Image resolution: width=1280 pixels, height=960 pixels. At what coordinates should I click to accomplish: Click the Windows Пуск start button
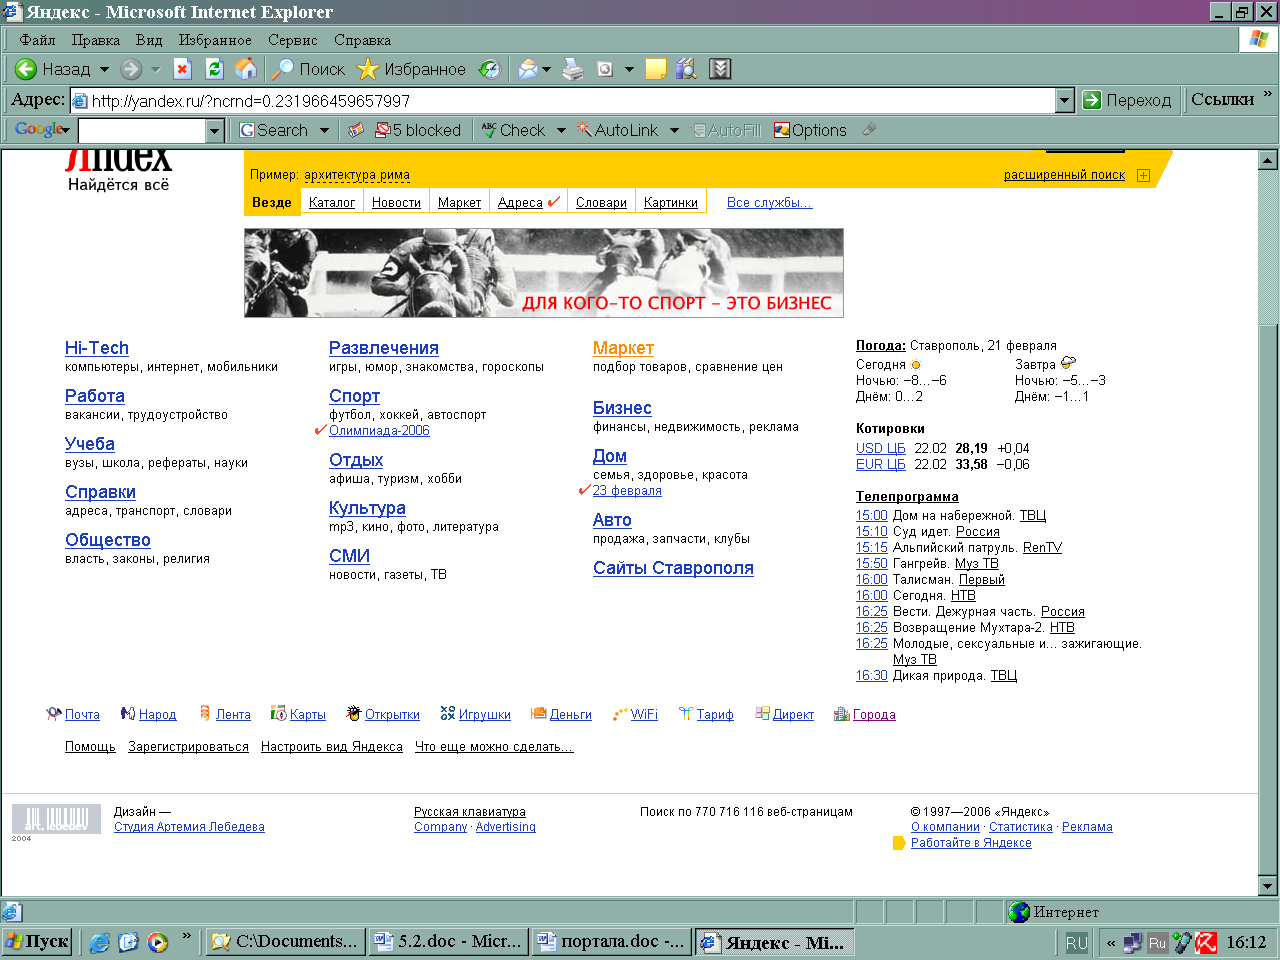[x=37, y=941]
